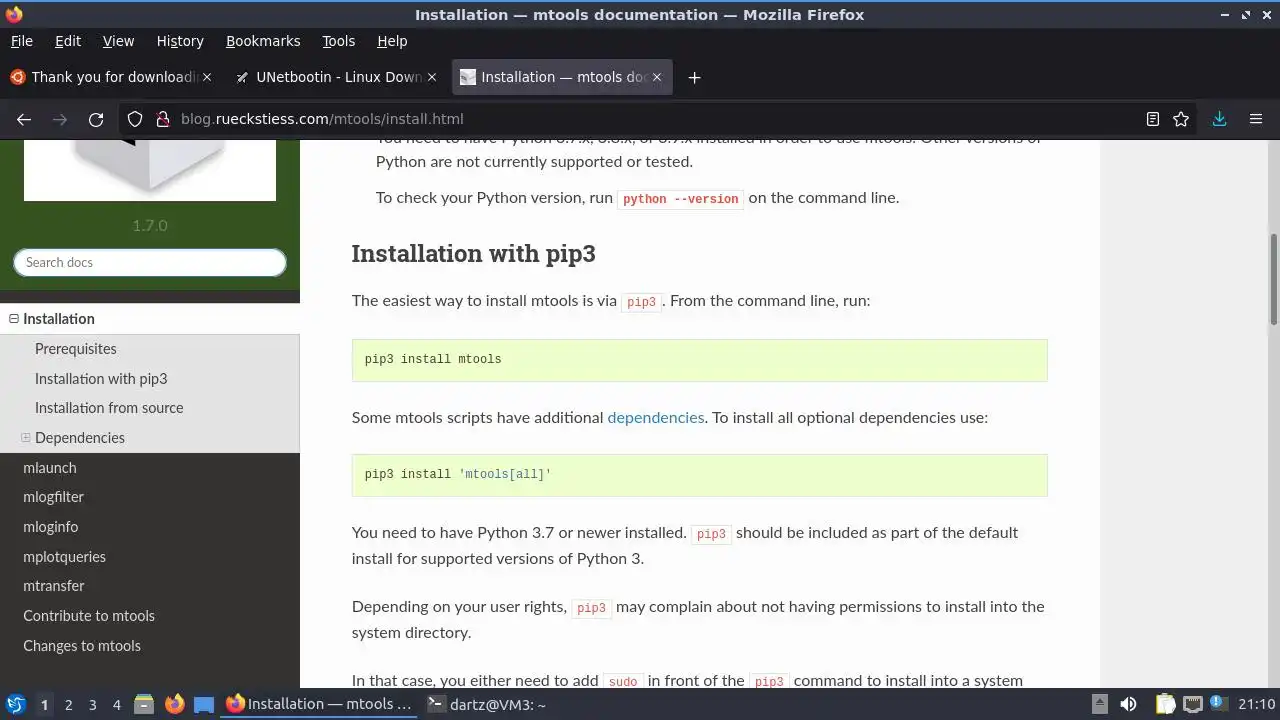Screen dimensions: 1280x720
Task: Open the mlaunch documentation page
Action: tap(50, 468)
